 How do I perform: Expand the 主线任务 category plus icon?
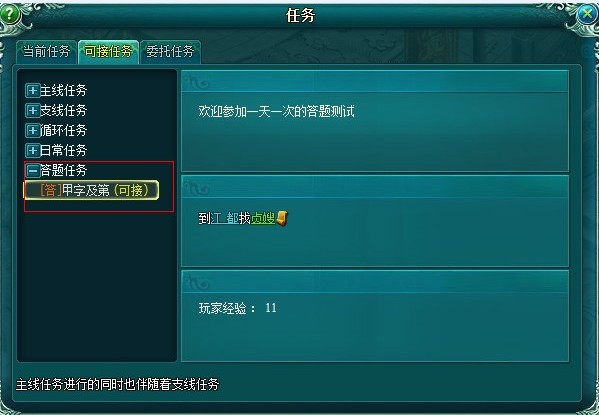(32, 91)
